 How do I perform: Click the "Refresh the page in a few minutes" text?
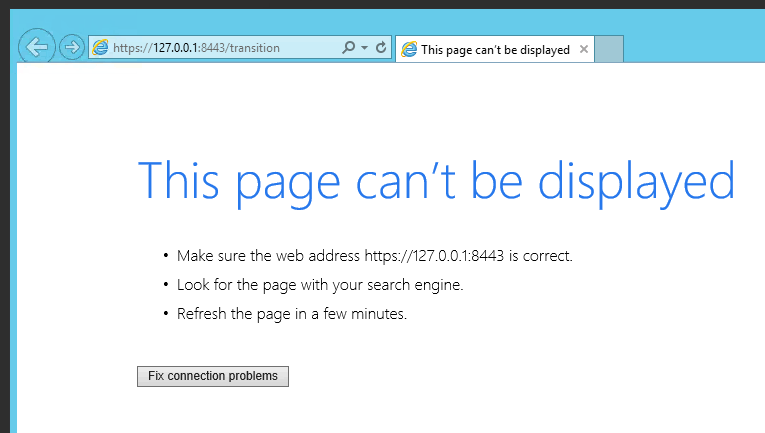click(291, 314)
